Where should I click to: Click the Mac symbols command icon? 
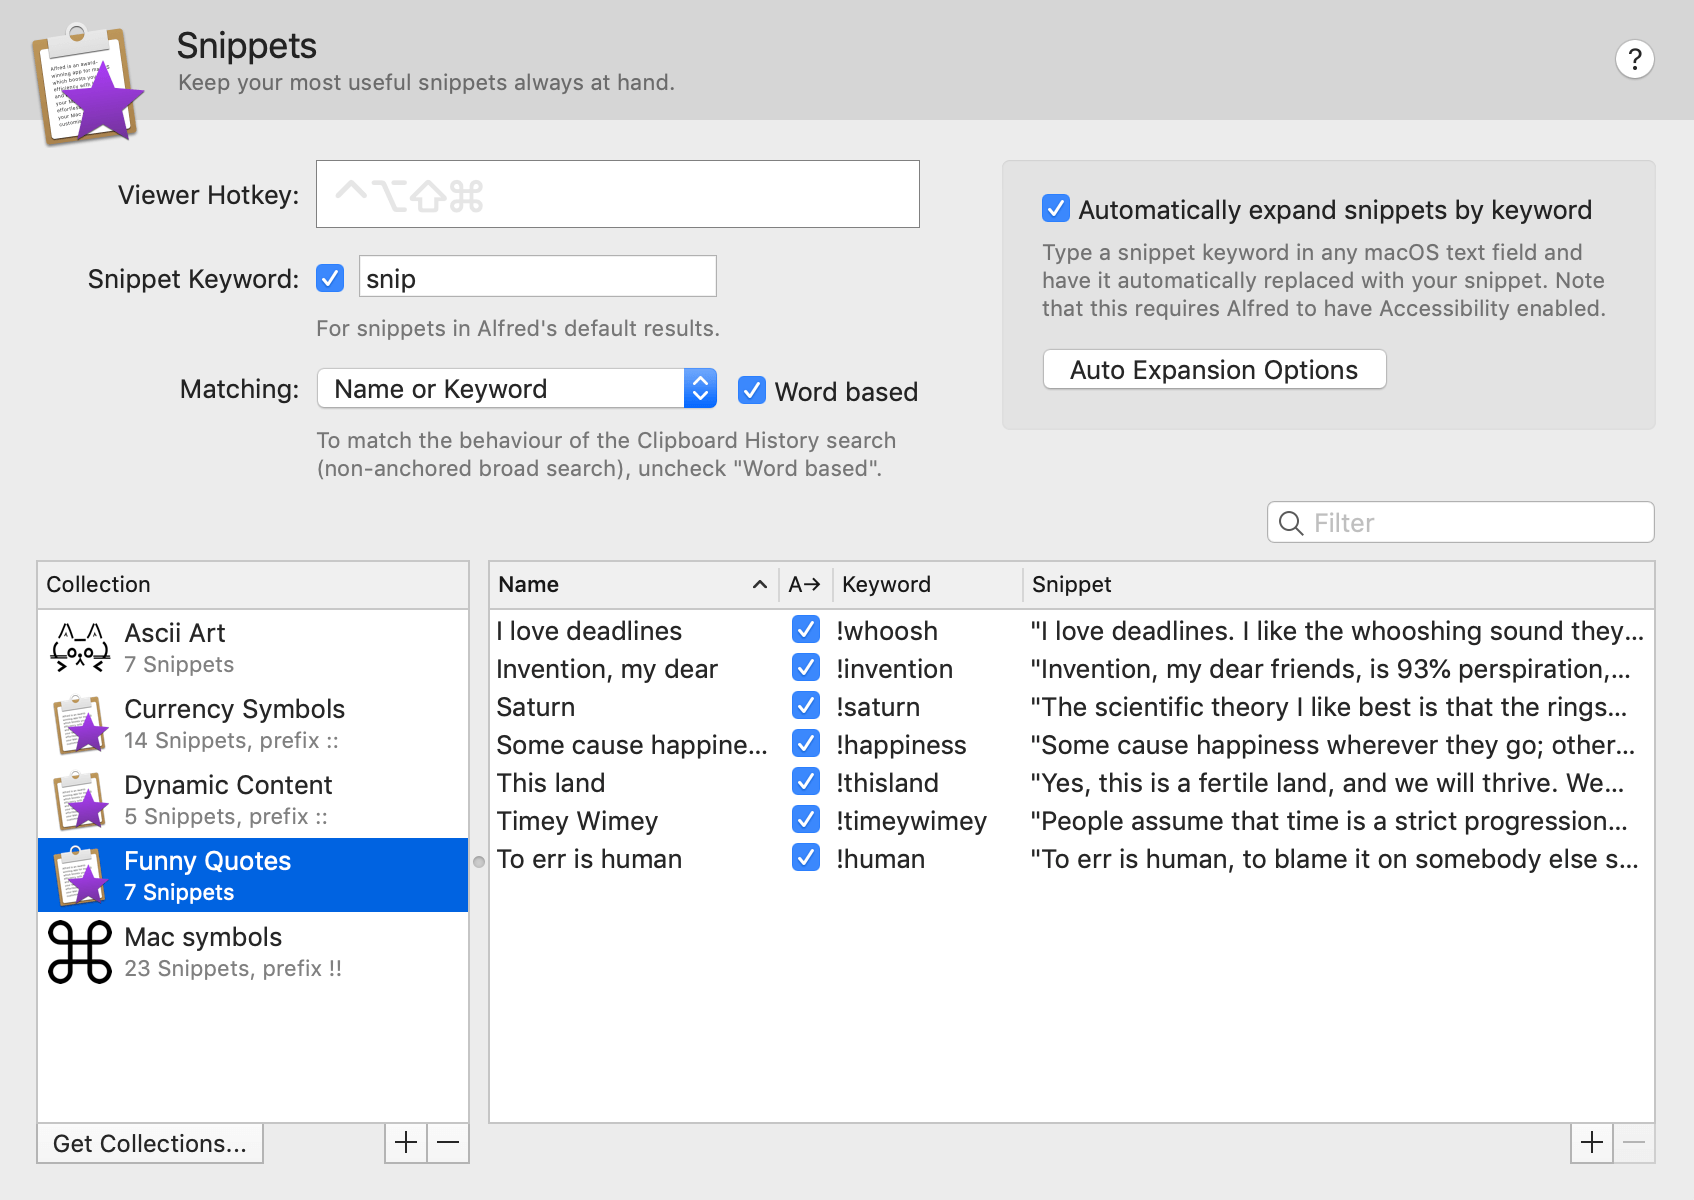pos(80,951)
